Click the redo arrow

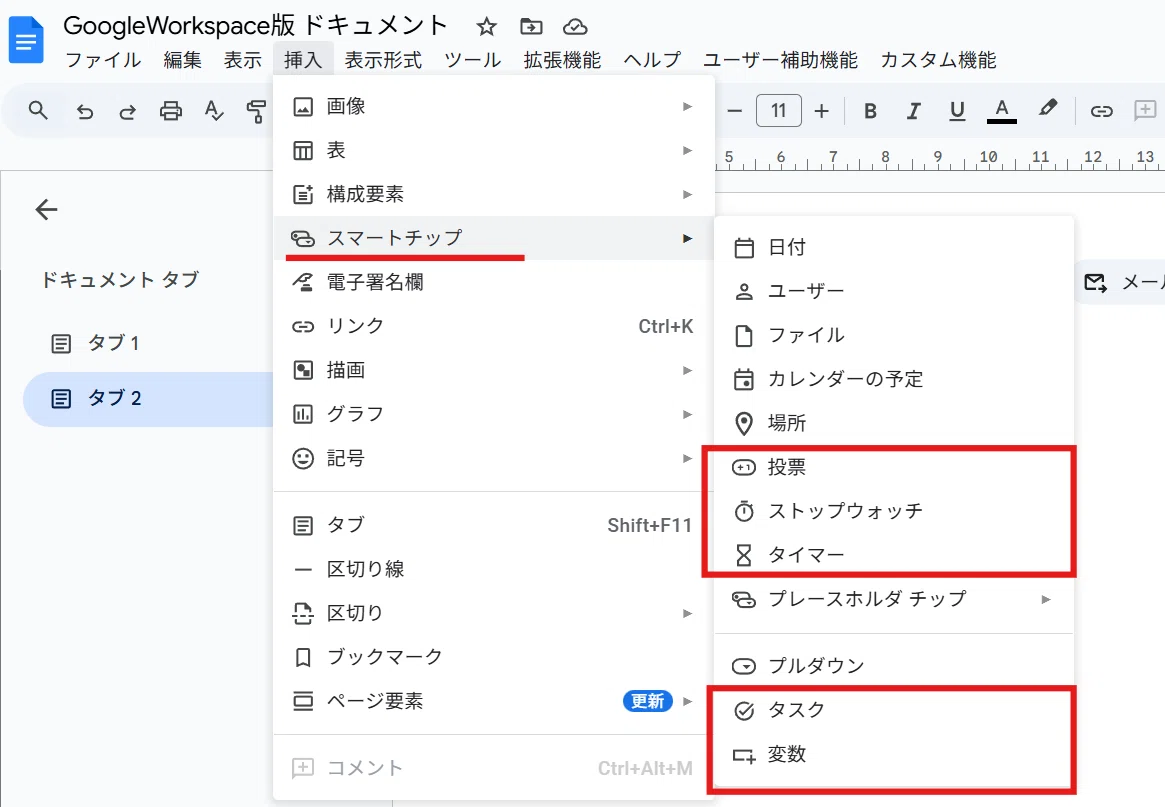[128, 111]
